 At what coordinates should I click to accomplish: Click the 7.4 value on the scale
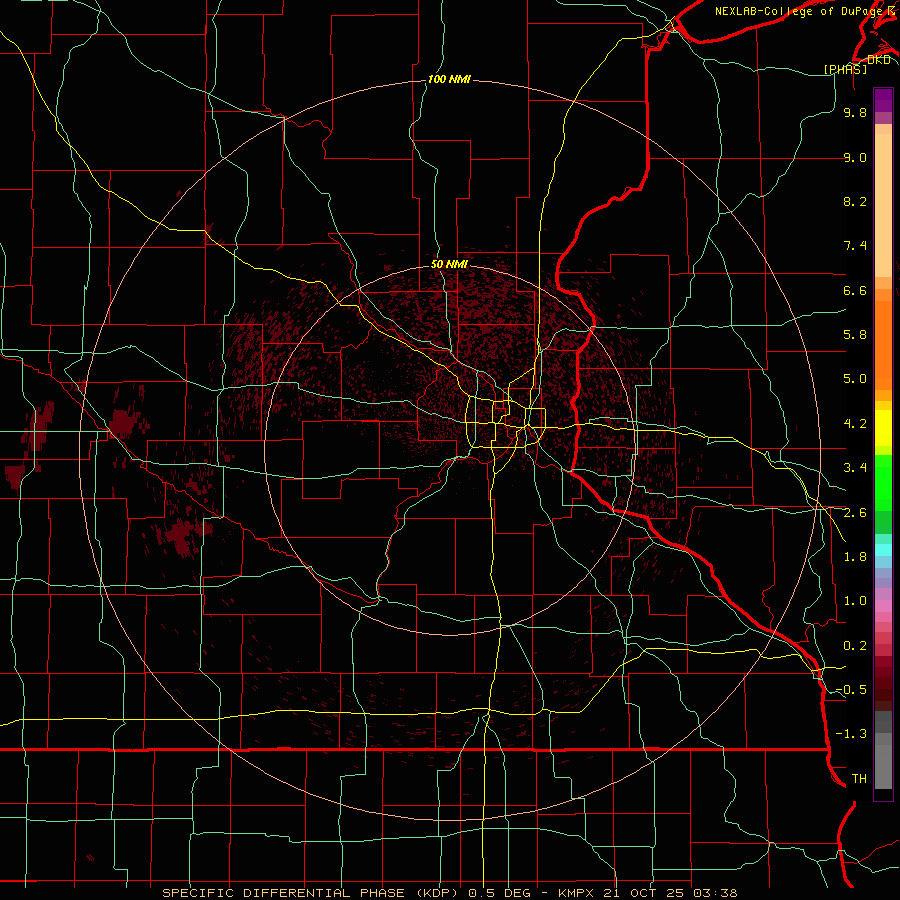coord(855,246)
